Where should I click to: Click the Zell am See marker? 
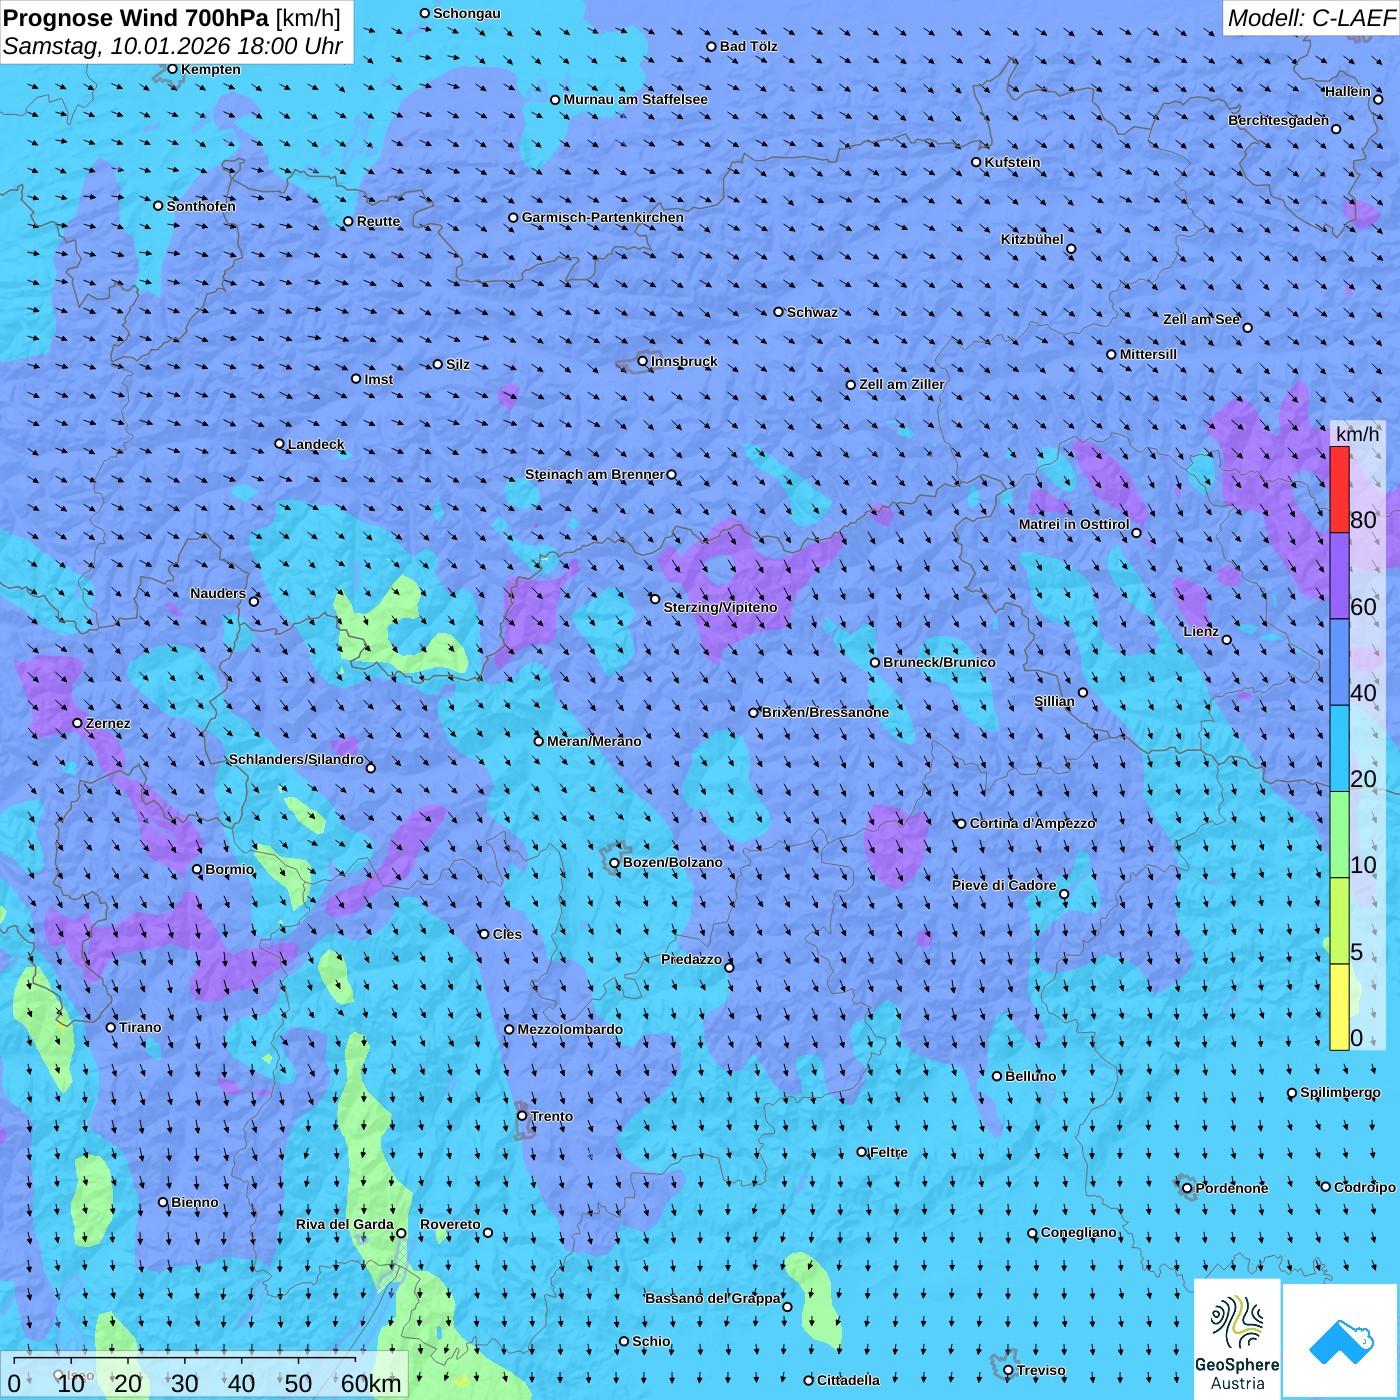coord(1247,327)
